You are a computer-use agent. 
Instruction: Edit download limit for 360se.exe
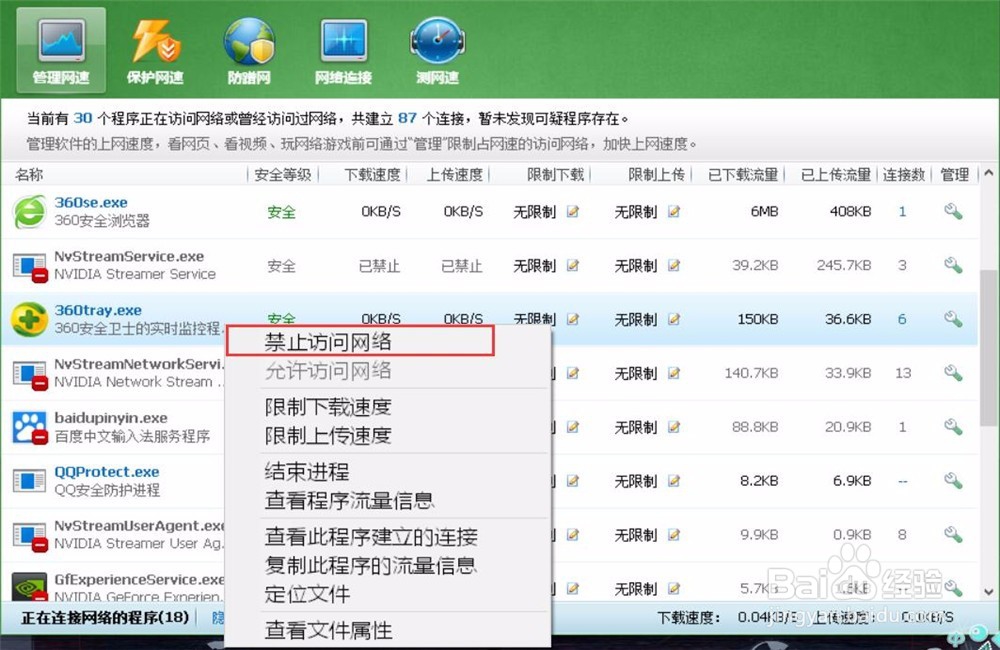[573, 211]
